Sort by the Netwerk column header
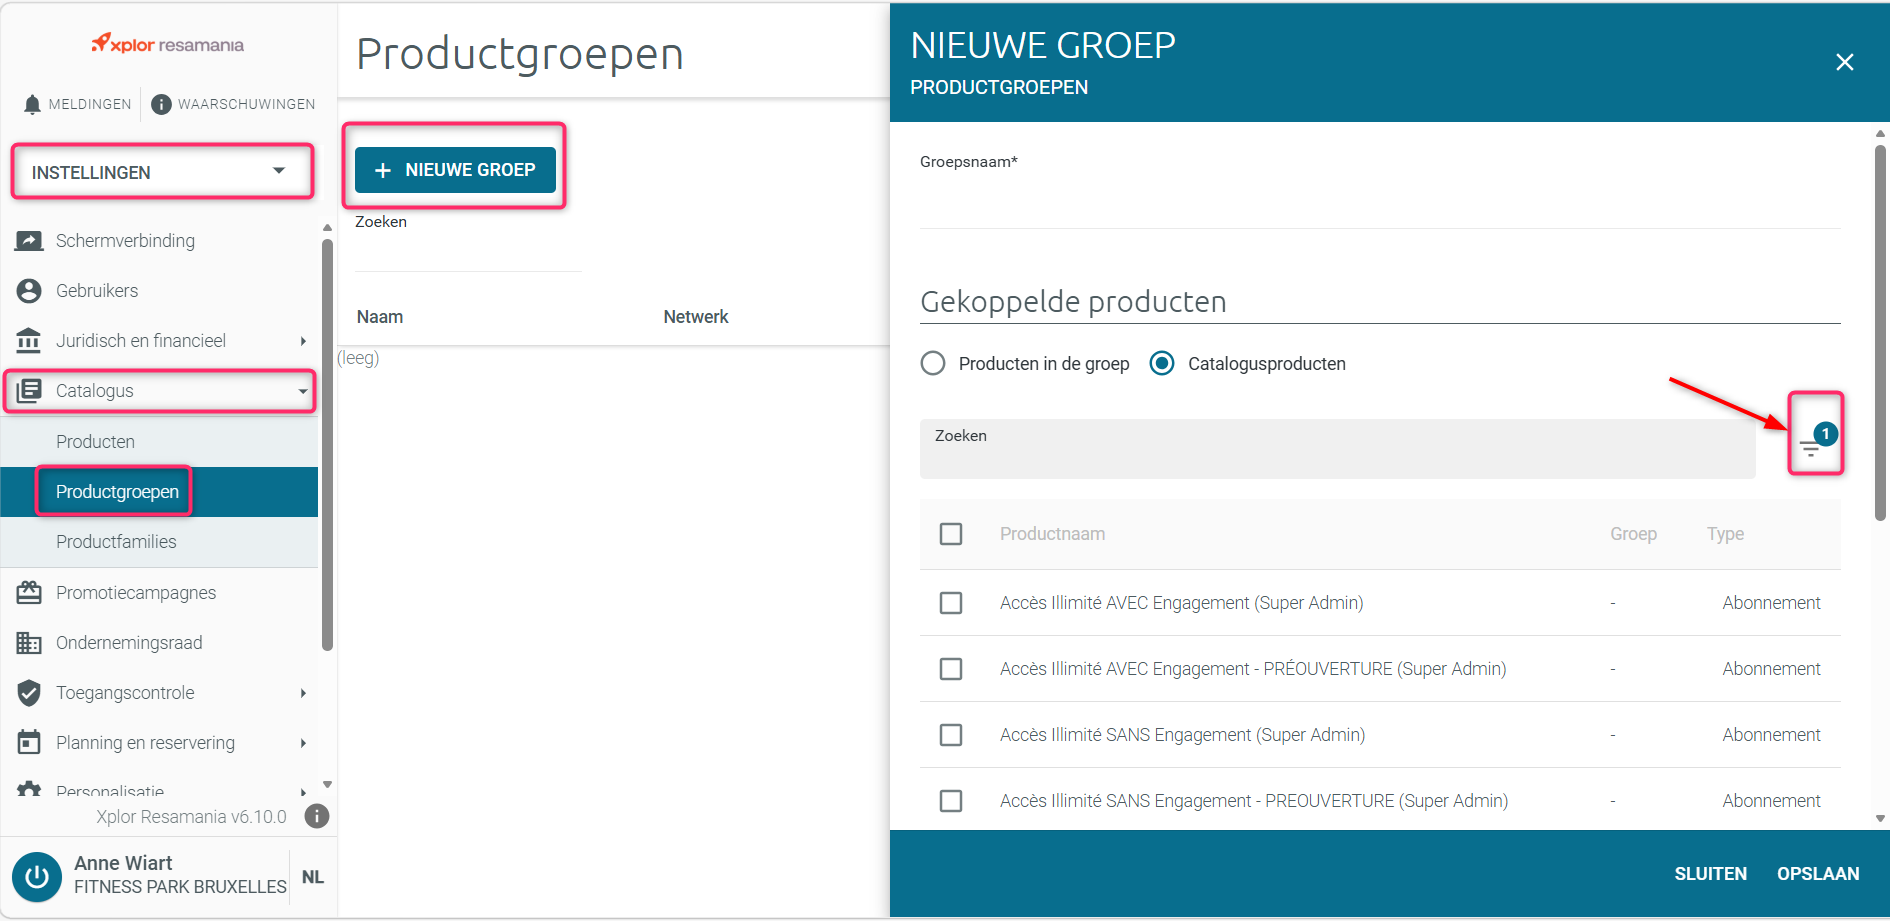Viewport: 1890px width, 921px height. tap(696, 317)
